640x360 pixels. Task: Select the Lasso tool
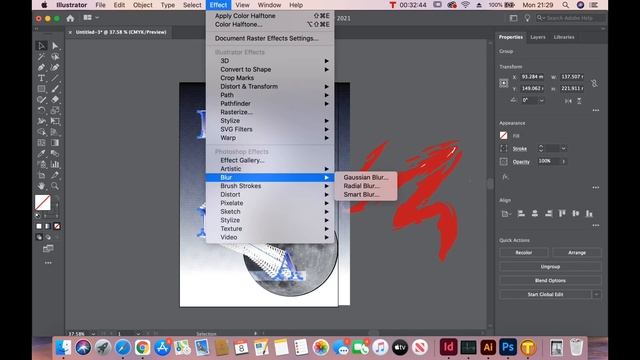[55, 57]
